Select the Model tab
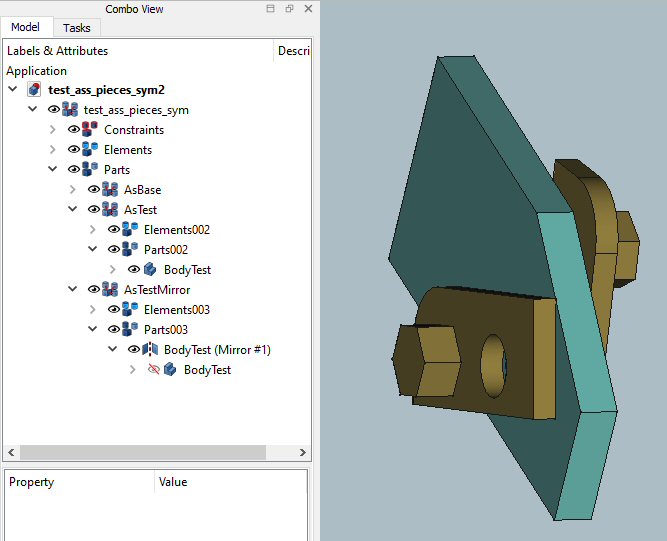The image size is (667, 541). 25,28
